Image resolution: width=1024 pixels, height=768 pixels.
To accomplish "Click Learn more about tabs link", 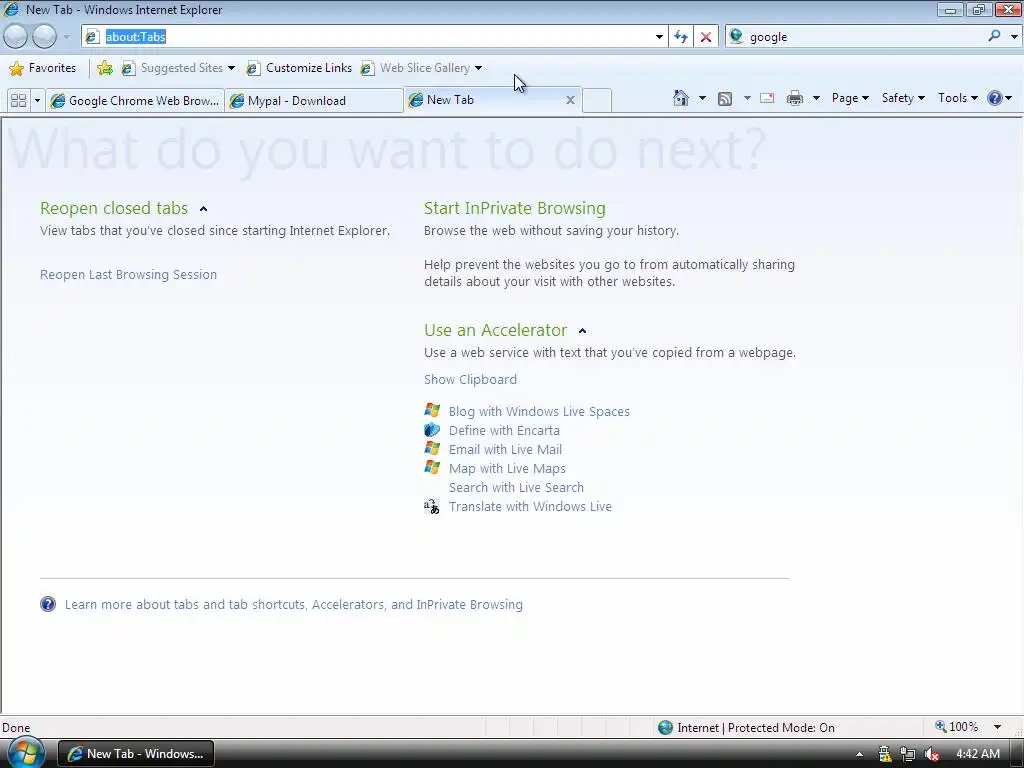I will point(294,605).
